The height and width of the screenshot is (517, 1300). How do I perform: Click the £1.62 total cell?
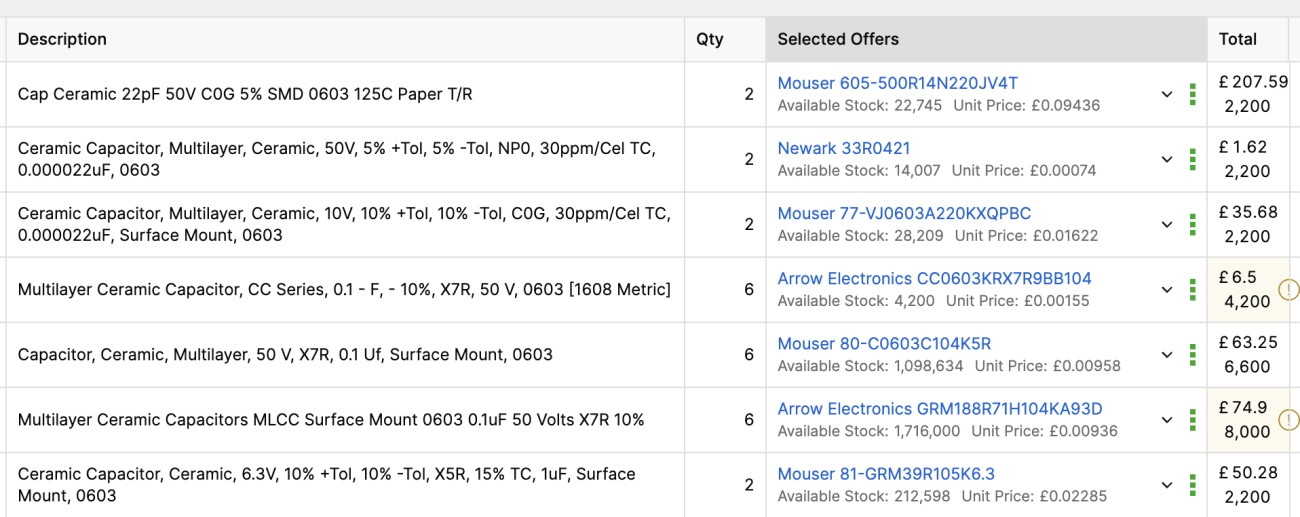[1248, 159]
